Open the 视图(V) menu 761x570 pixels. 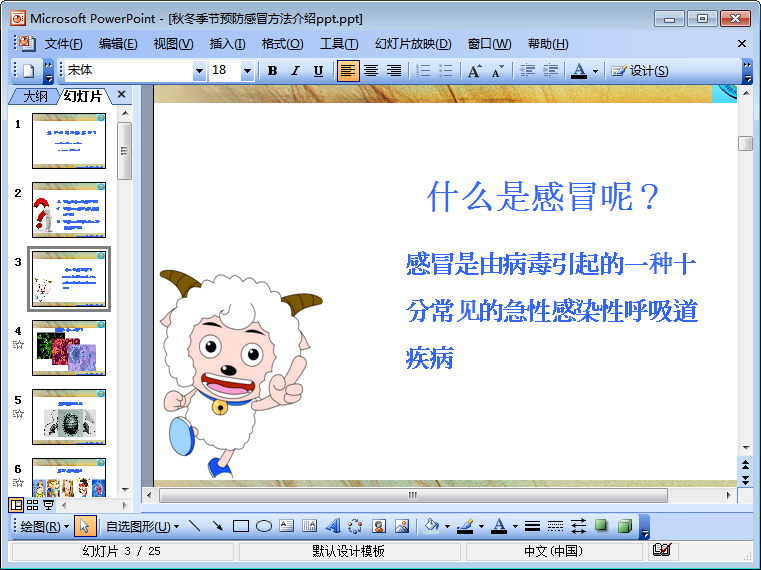[173, 44]
